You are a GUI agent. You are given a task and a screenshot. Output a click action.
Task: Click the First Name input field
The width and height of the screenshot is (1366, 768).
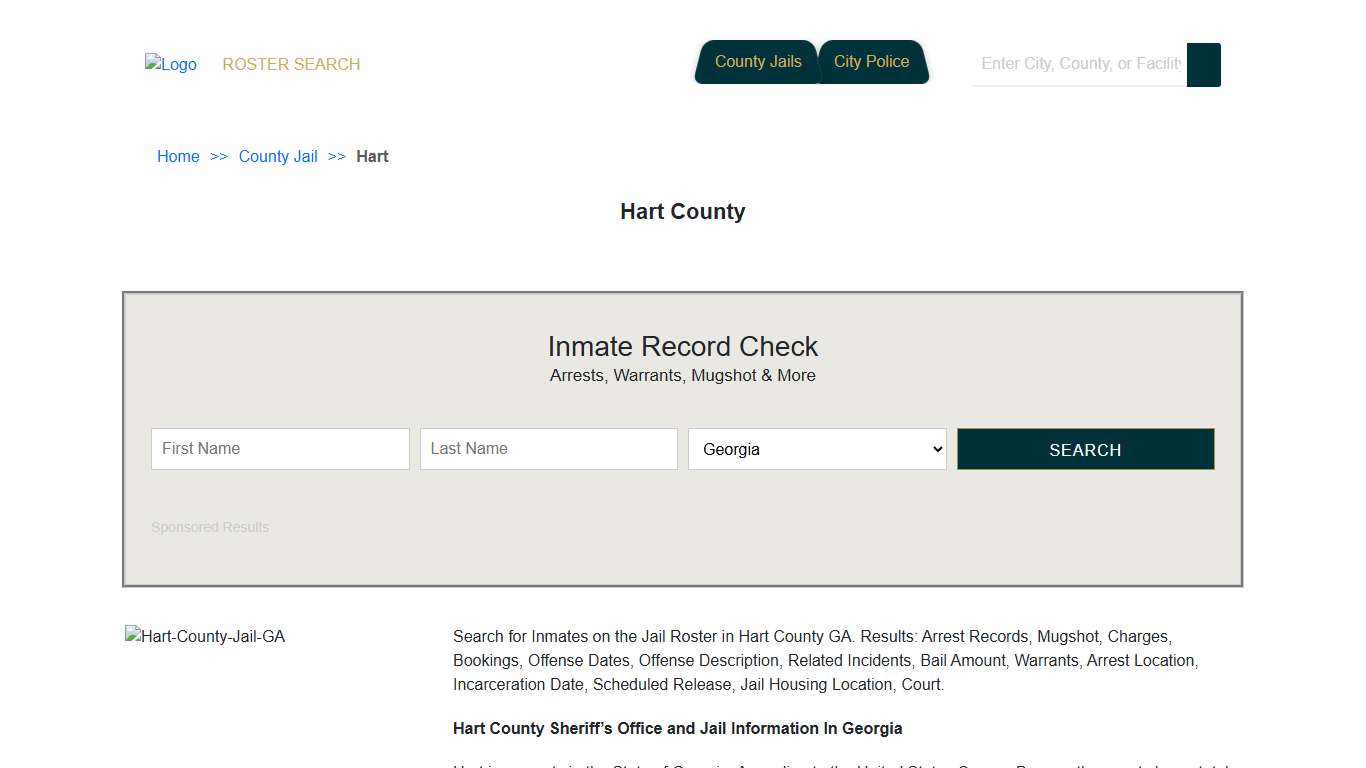pos(280,448)
